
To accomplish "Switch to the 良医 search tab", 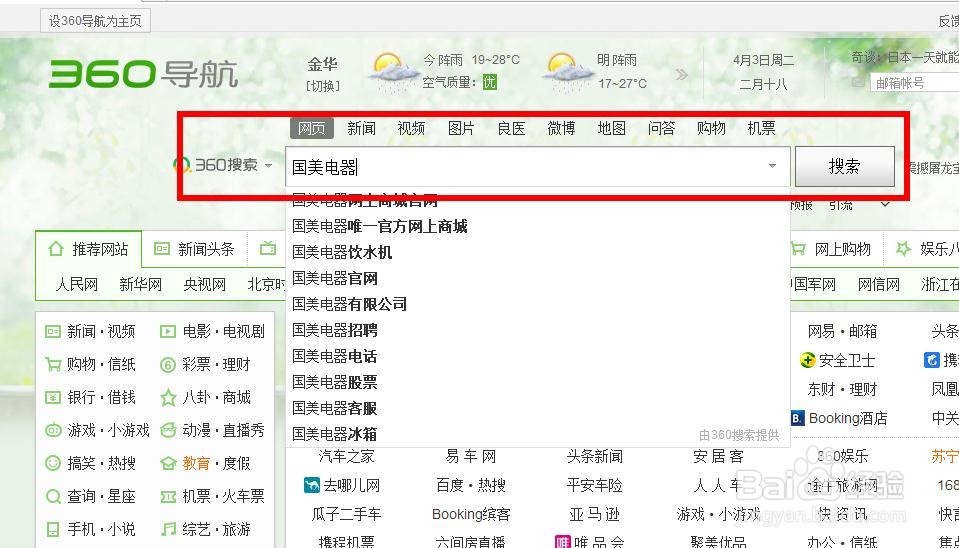I will point(511,128).
